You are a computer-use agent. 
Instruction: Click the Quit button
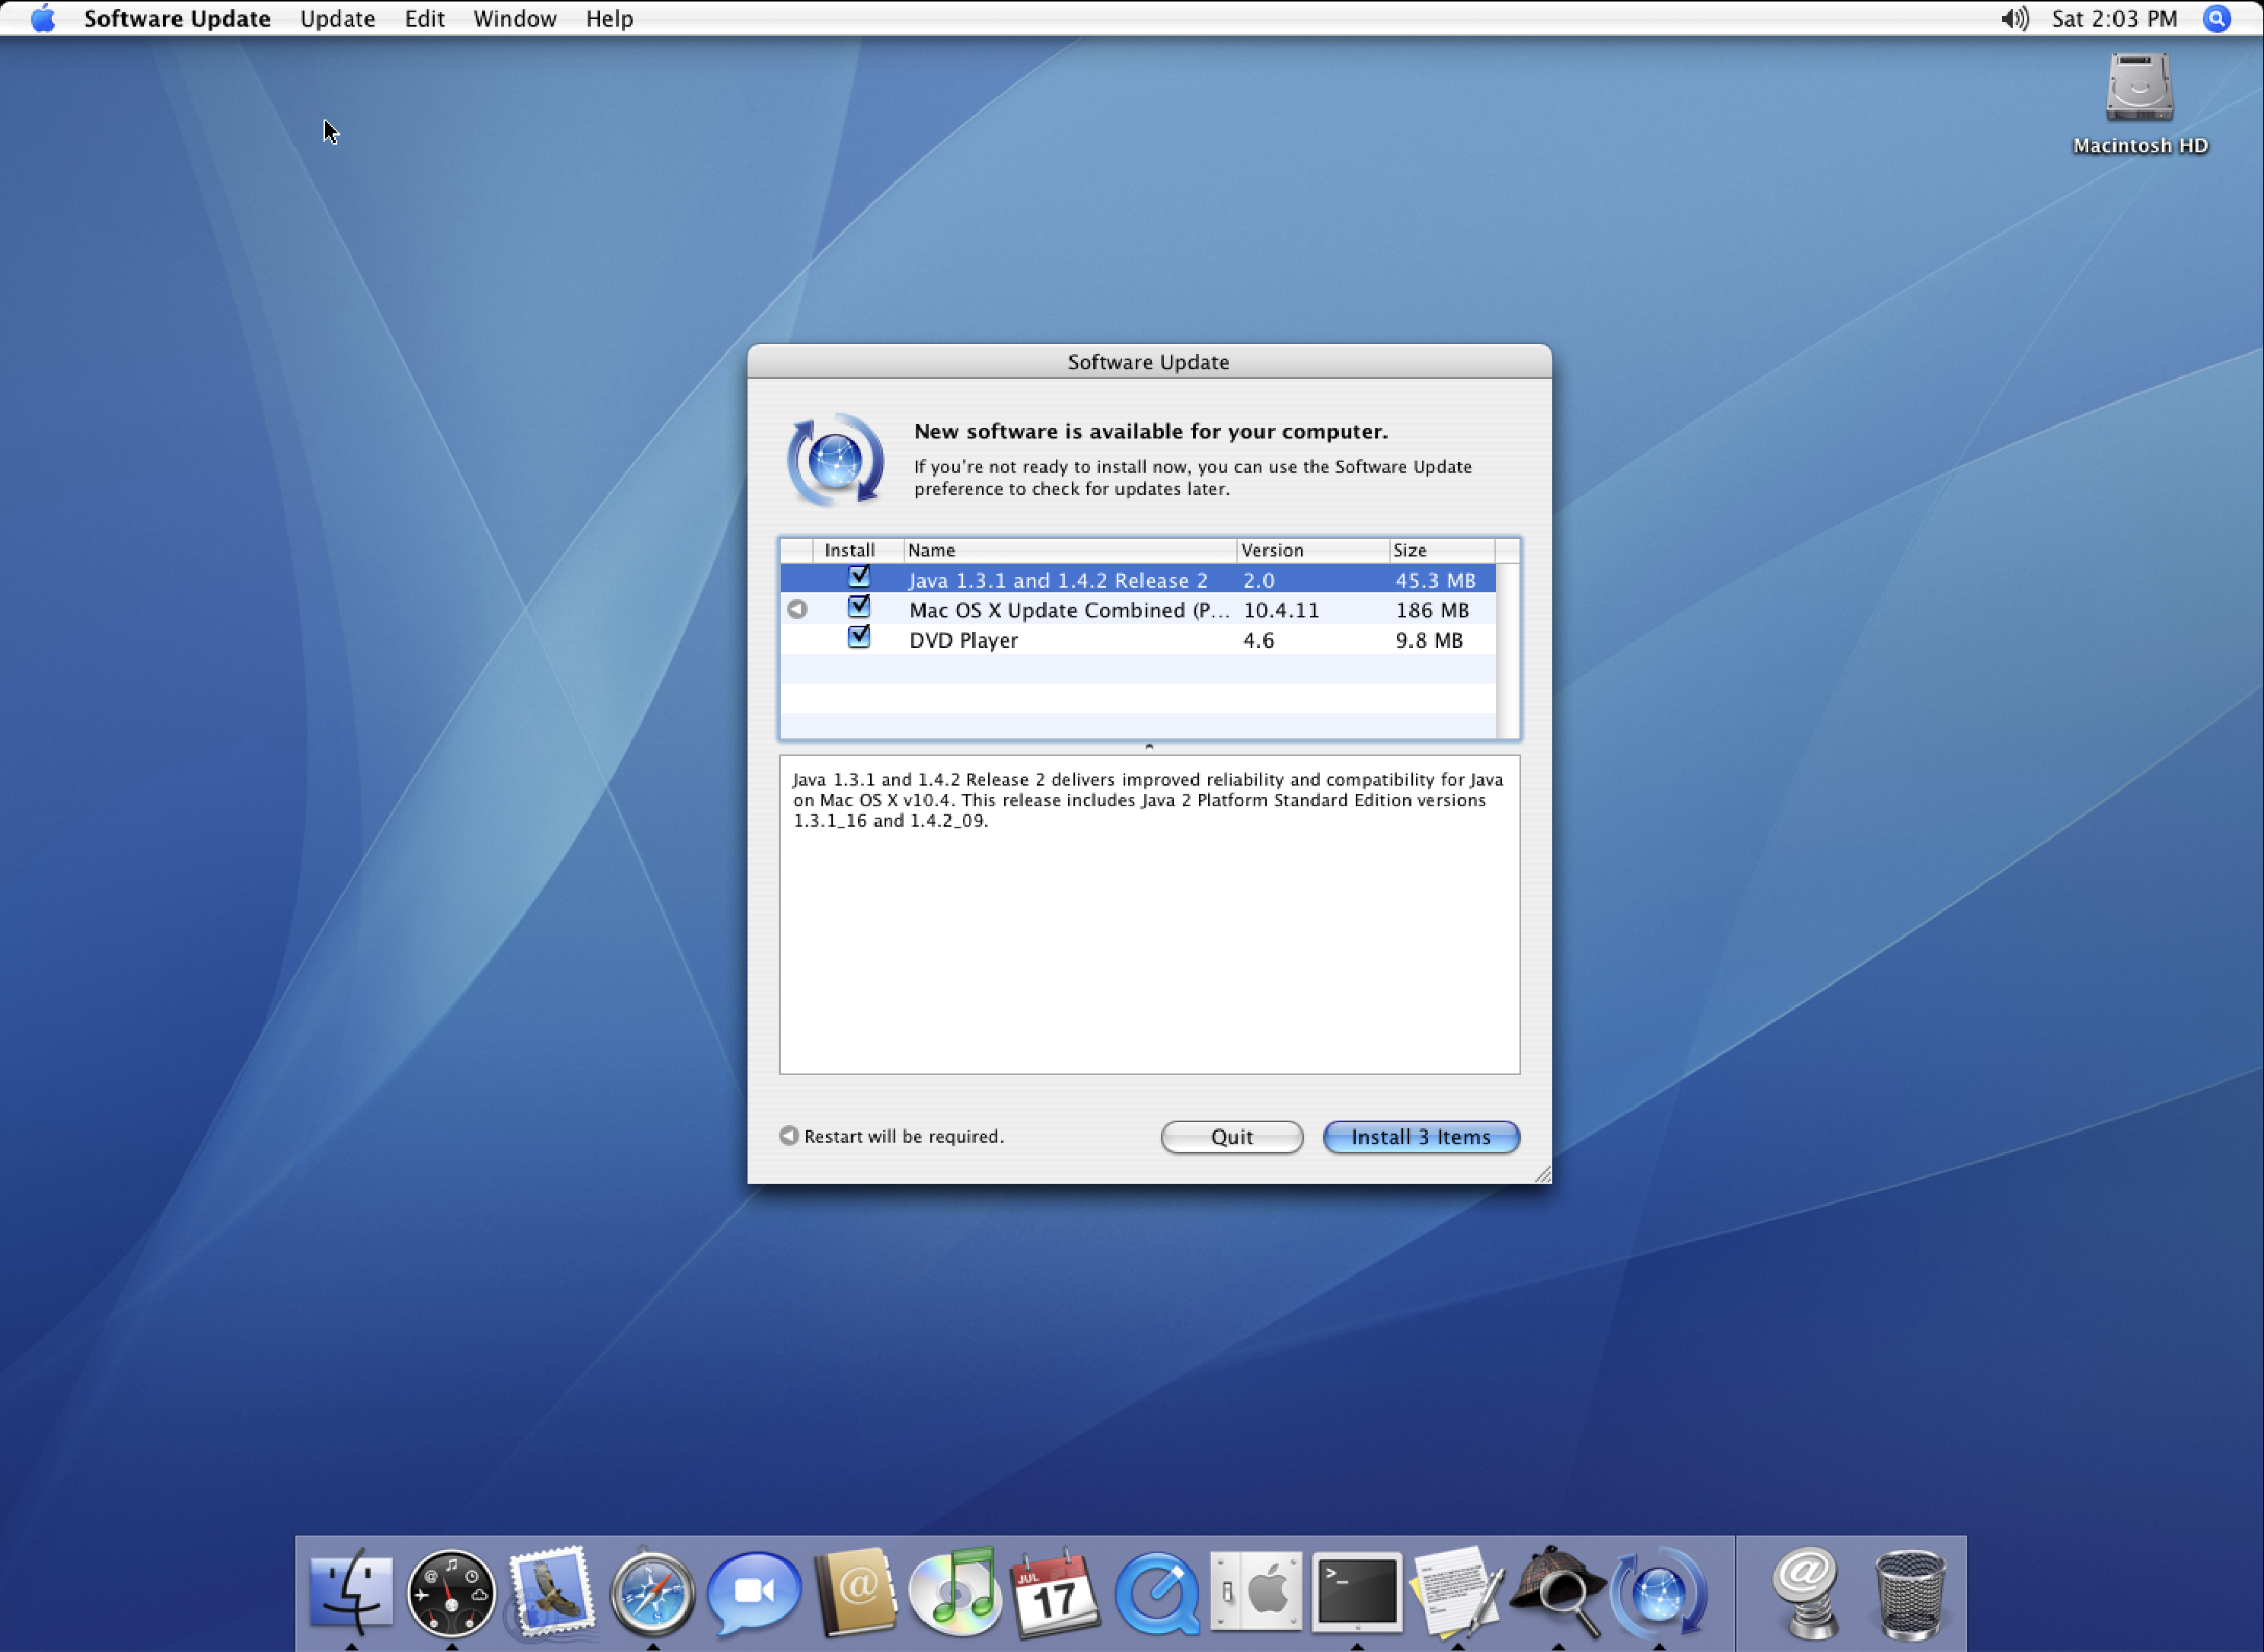pyautogui.click(x=1231, y=1137)
